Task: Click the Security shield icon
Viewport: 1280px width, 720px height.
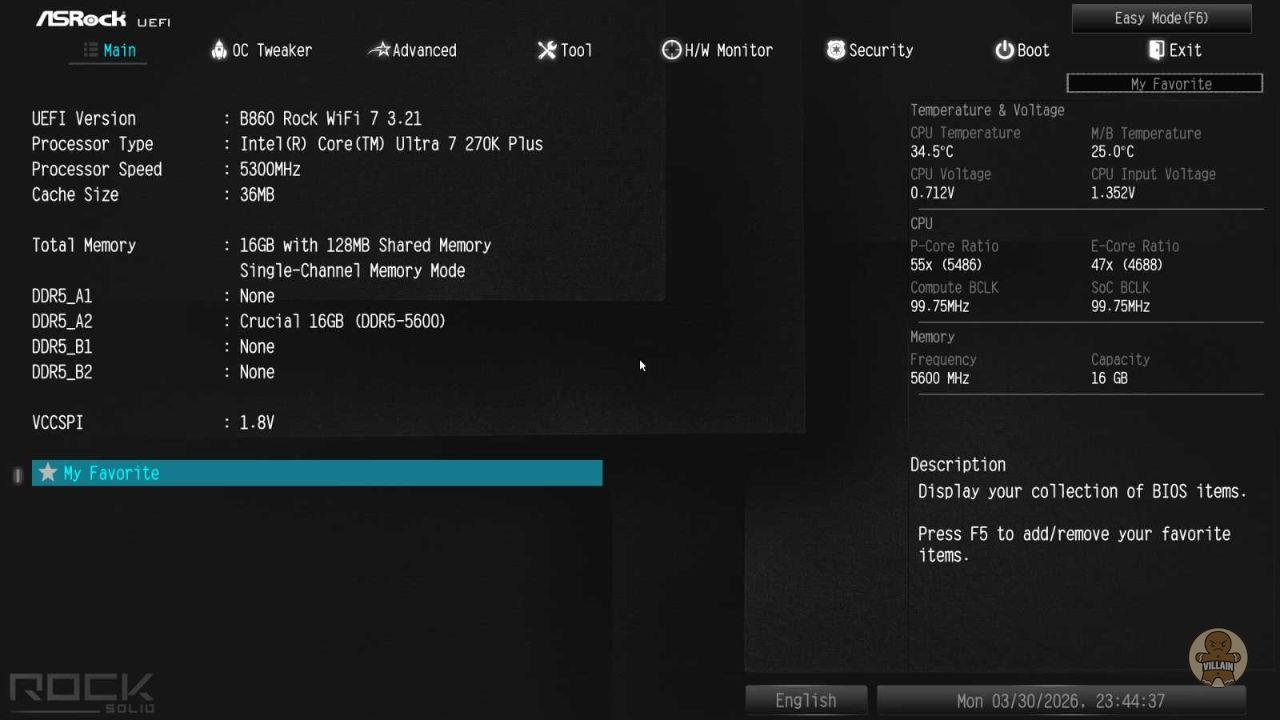Action: point(835,50)
